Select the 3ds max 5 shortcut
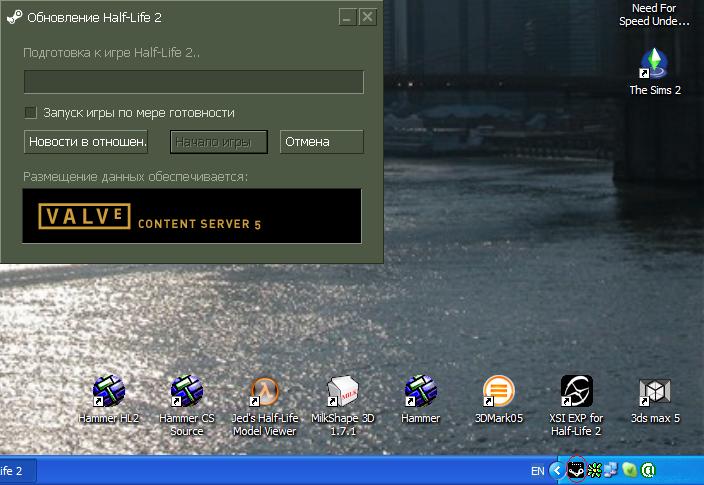704x485 pixels. pyautogui.click(x=655, y=399)
